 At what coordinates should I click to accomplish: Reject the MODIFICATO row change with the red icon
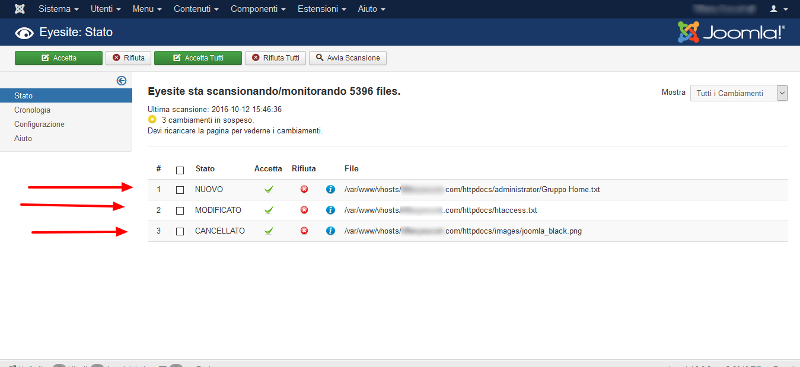304,210
